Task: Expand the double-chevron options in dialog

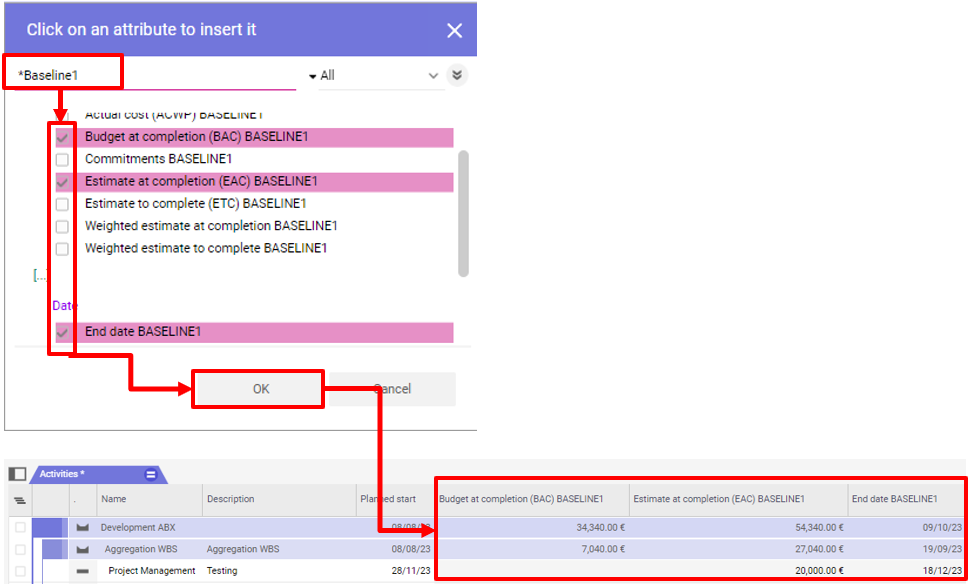Action: (x=457, y=75)
